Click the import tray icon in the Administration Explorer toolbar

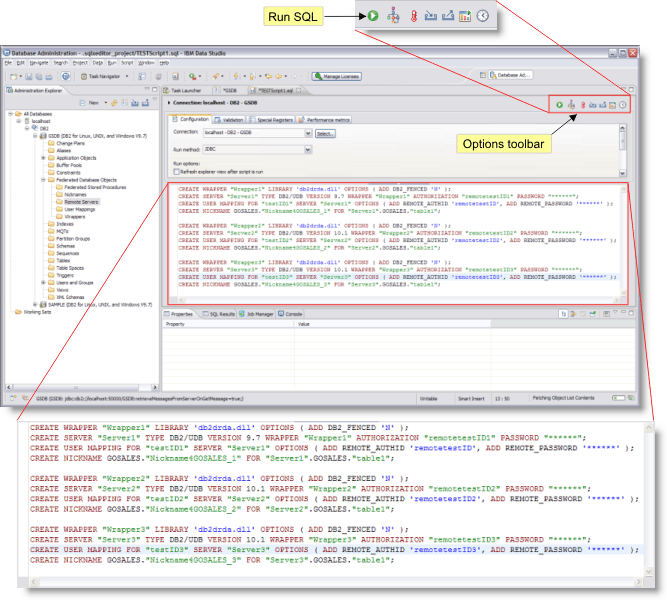point(135,103)
